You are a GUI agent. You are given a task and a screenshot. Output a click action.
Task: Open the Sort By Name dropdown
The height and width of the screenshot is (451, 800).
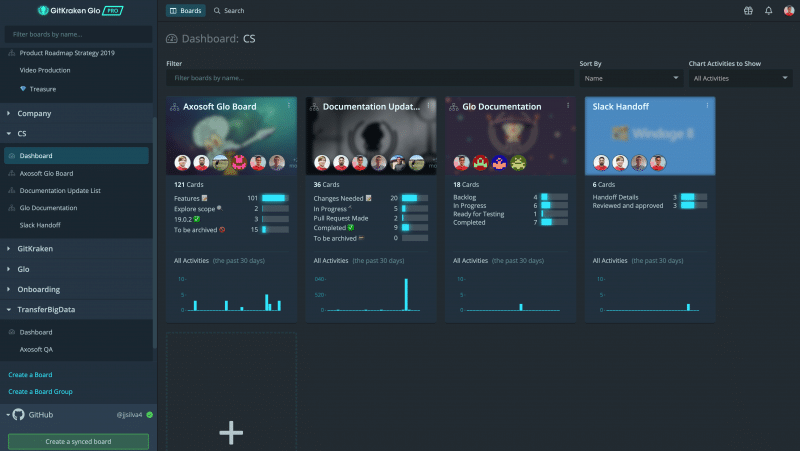coord(631,78)
